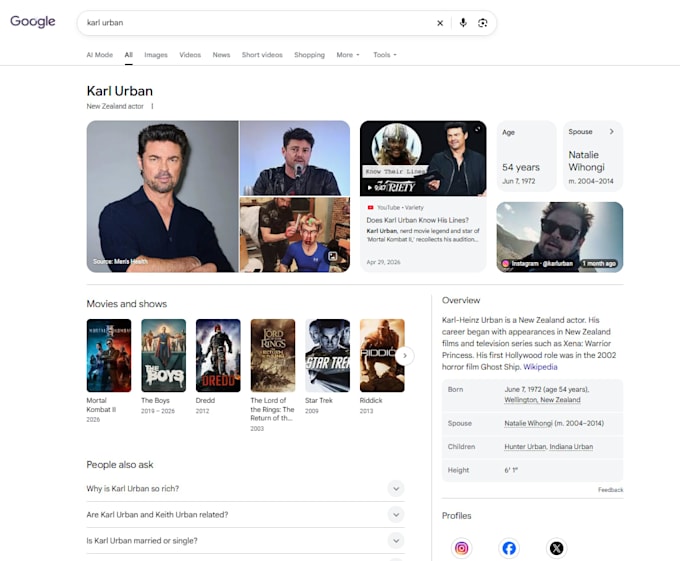Start voice search with the microphone icon

click(463, 23)
